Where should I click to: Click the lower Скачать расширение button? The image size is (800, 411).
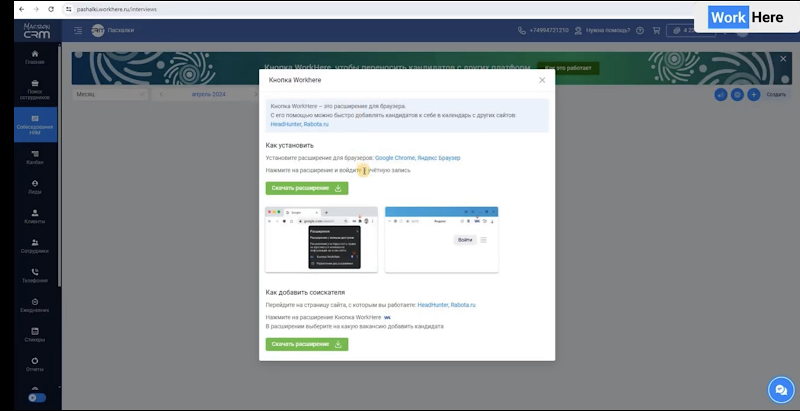click(x=307, y=344)
